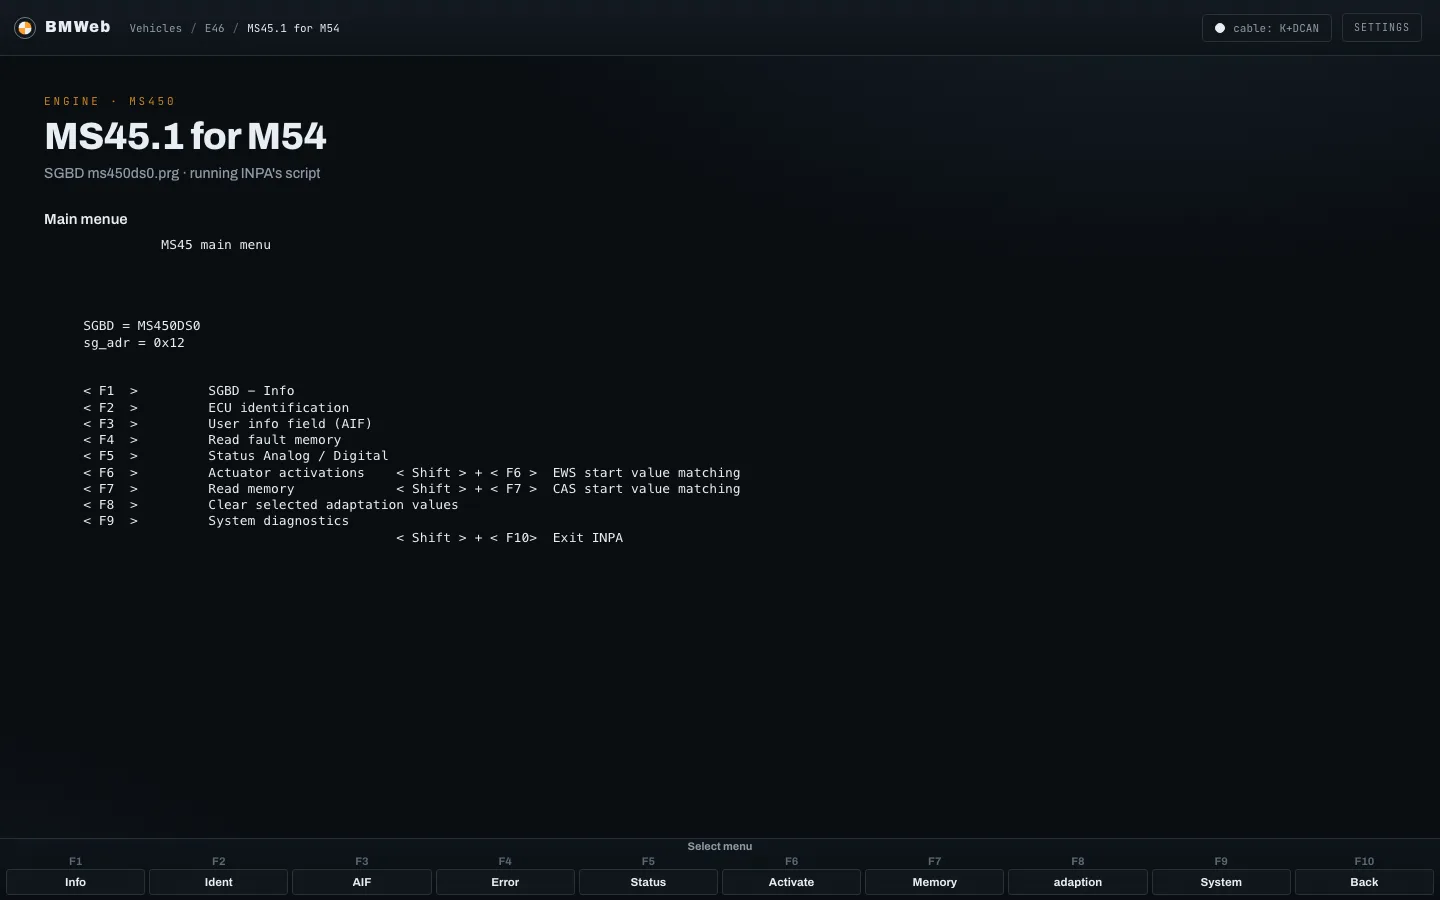Image resolution: width=1440 pixels, height=900 pixels.
Task: Open F4 Error fault memory softkey
Action: pyautogui.click(x=505, y=882)
